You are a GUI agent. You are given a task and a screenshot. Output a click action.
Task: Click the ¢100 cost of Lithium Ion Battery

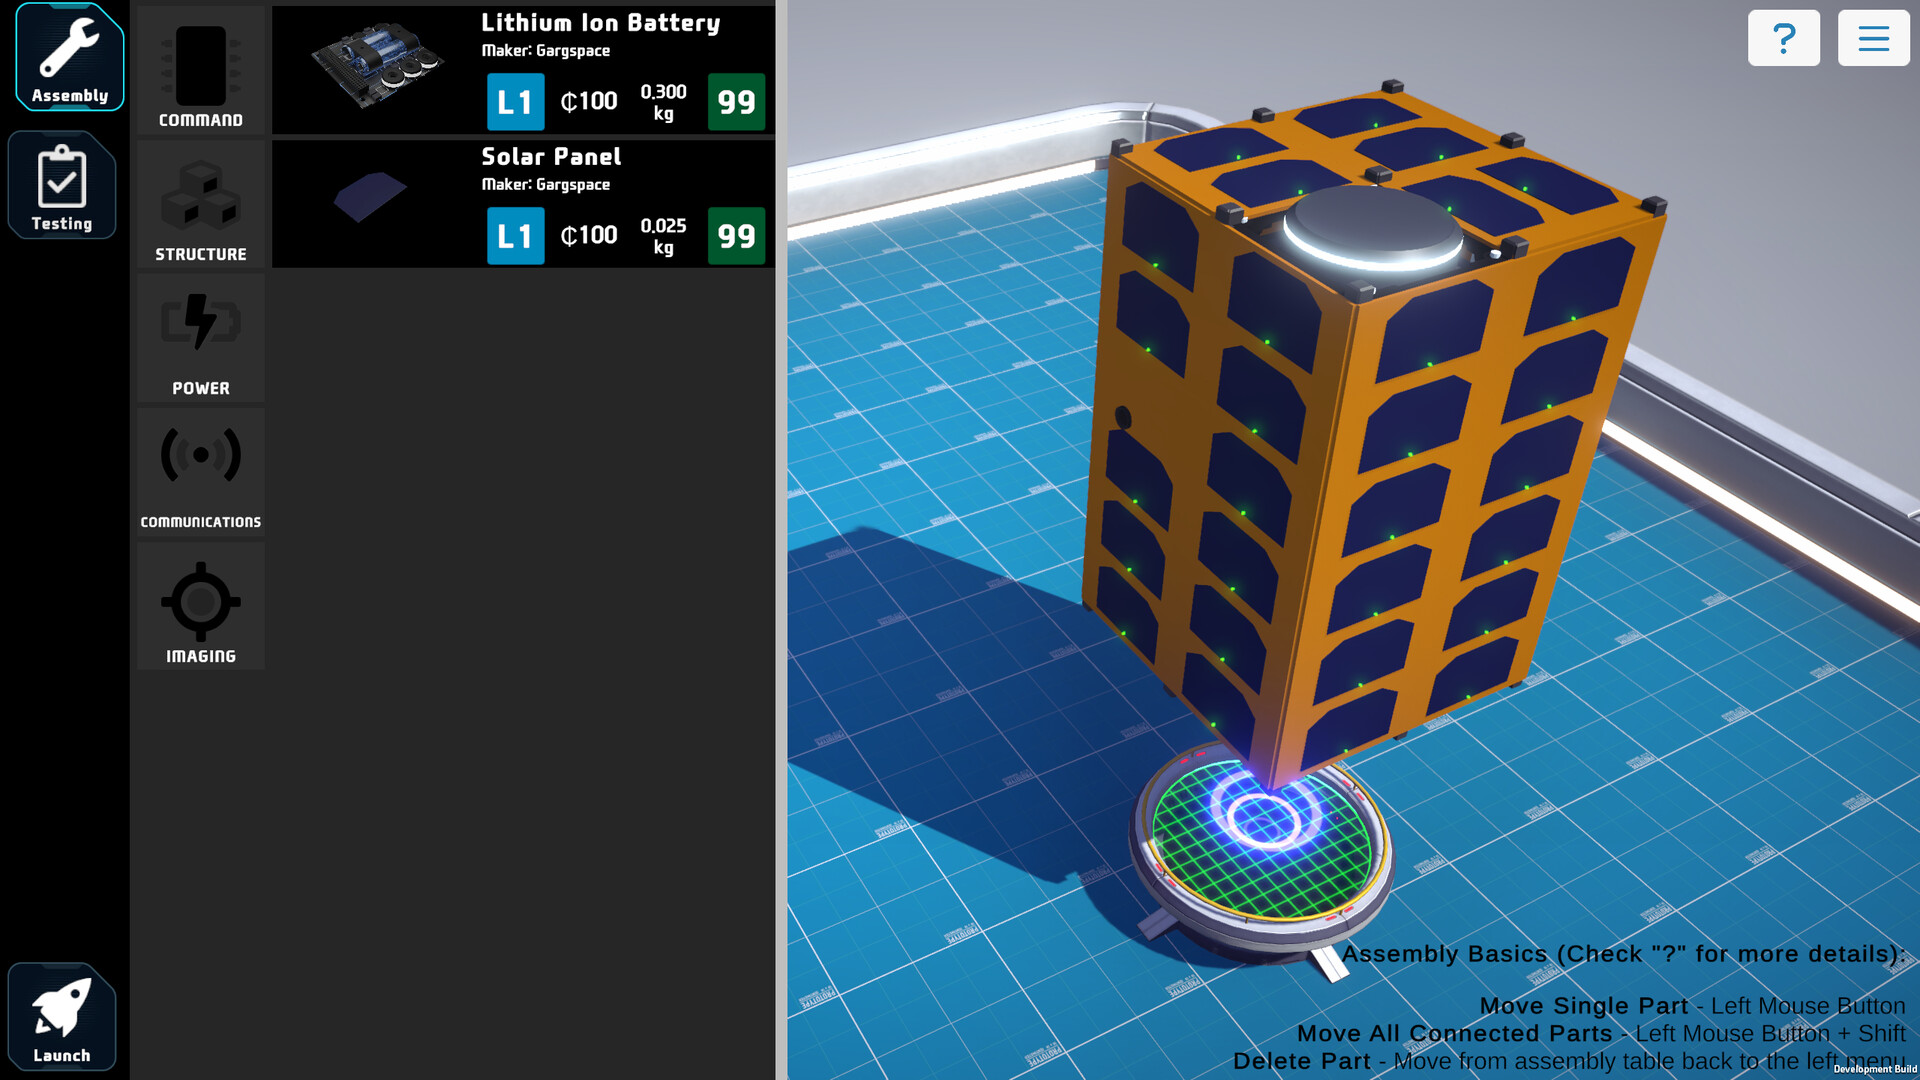point(589,101)
